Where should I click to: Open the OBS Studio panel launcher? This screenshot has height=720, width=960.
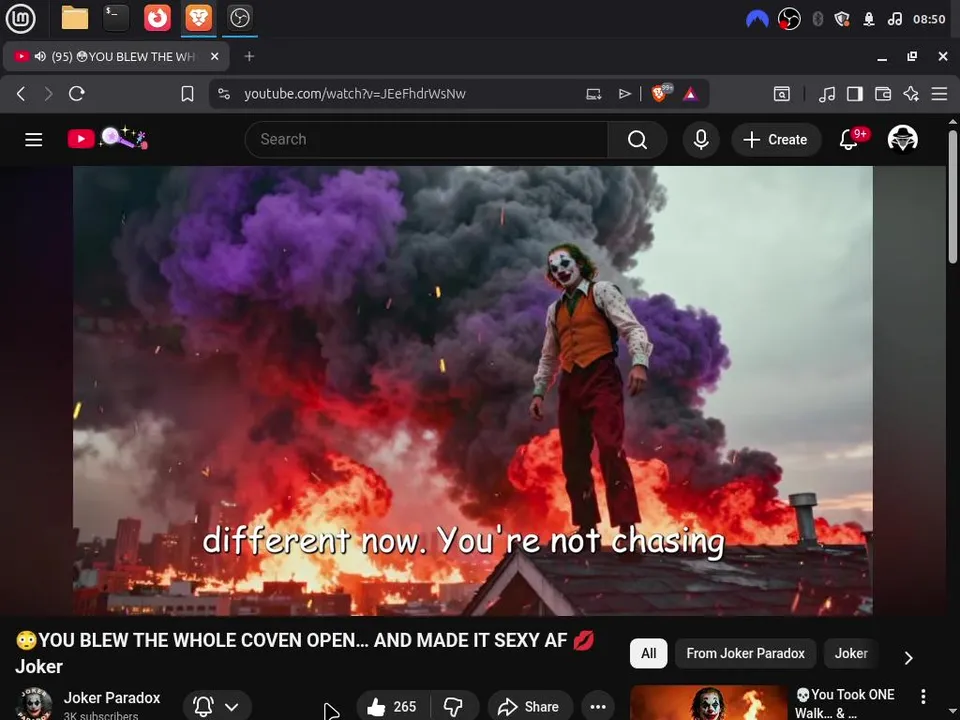click(x=239, y=18)
